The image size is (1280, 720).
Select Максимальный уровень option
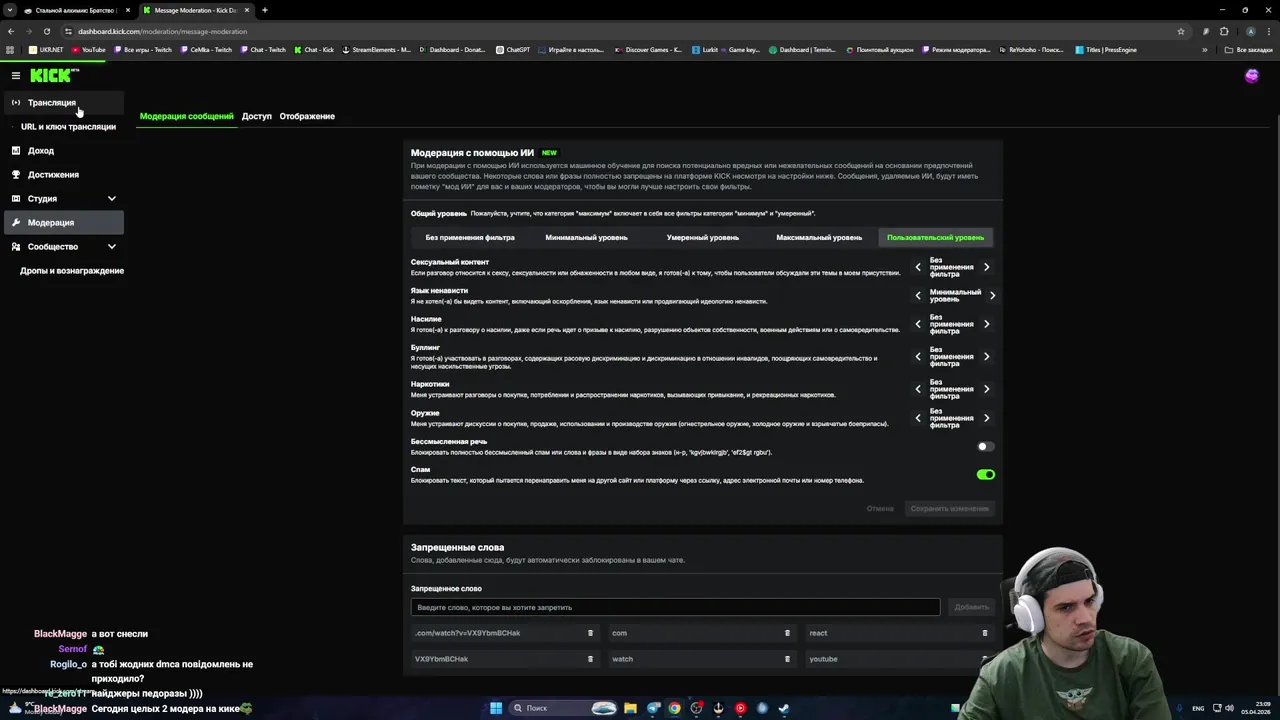pos(819,238)
